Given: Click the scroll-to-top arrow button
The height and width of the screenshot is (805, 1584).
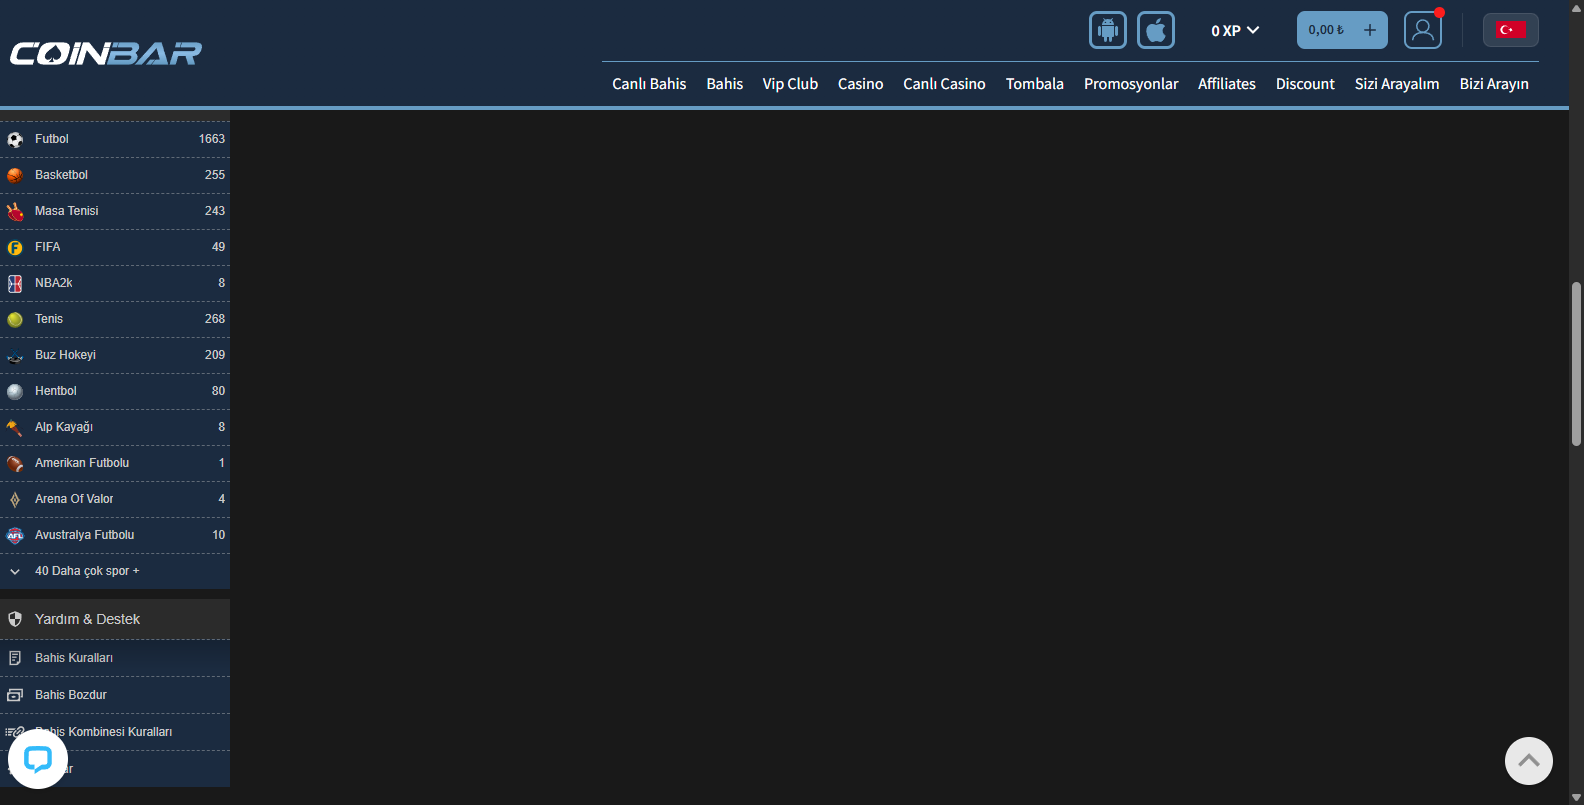Looking at the screenshot, I should (1528, 761).
